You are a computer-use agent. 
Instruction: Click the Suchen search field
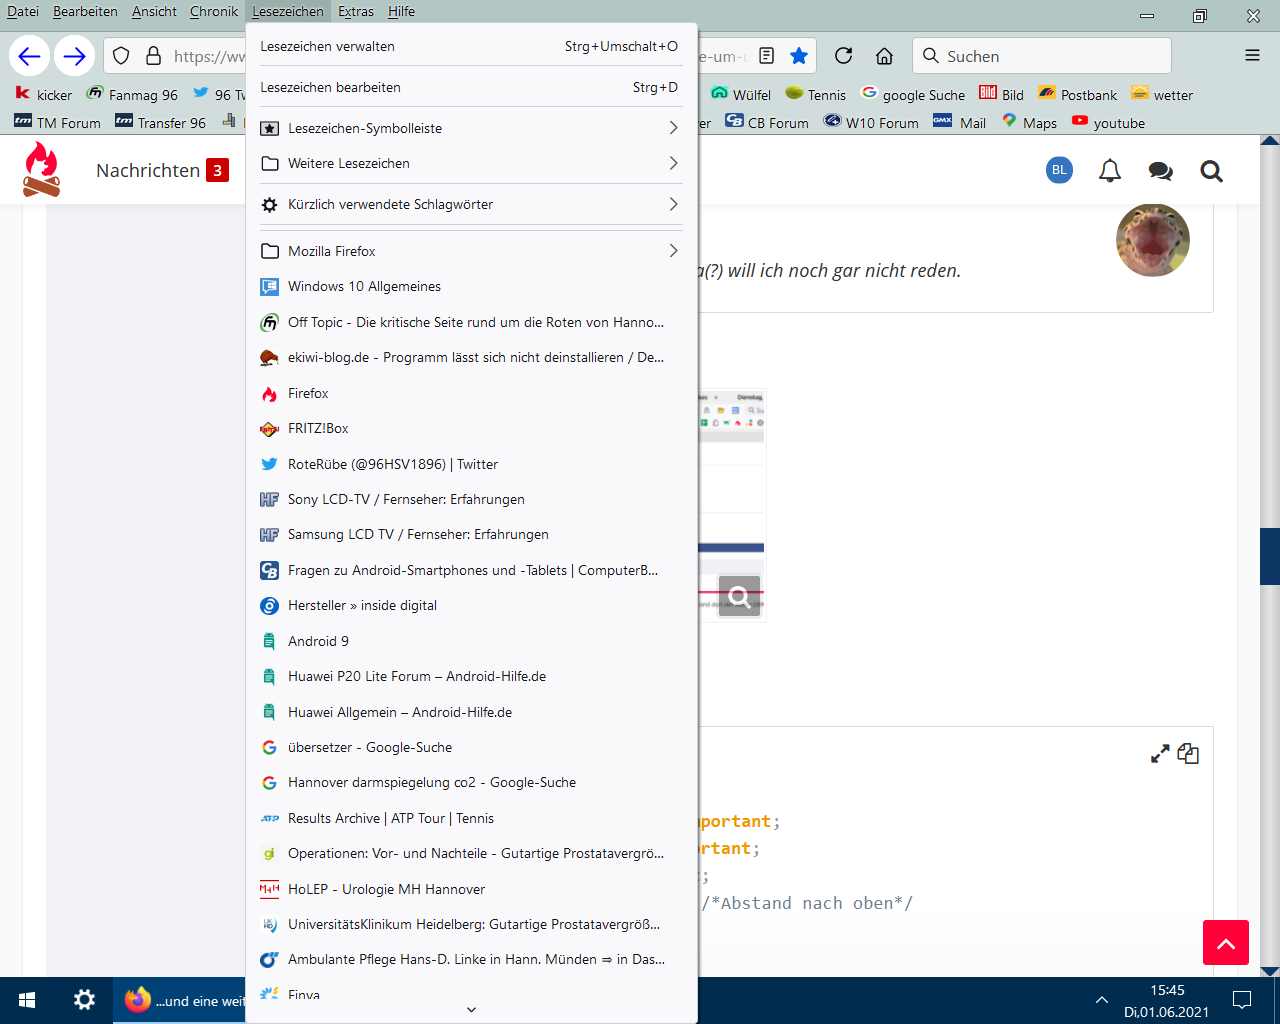click(1042, 56)
